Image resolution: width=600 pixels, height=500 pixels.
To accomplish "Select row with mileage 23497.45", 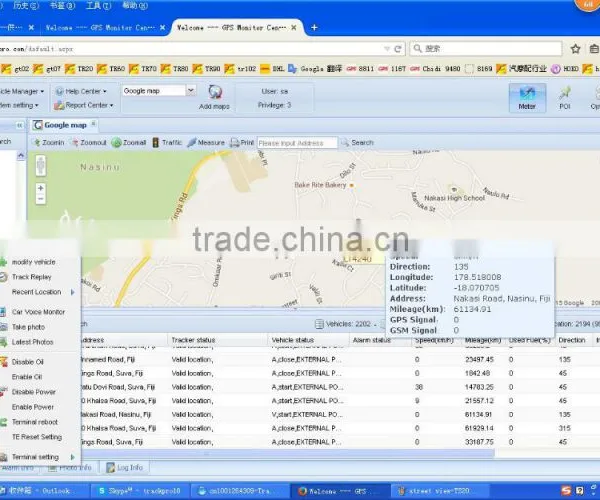I will tap(341, 360).
